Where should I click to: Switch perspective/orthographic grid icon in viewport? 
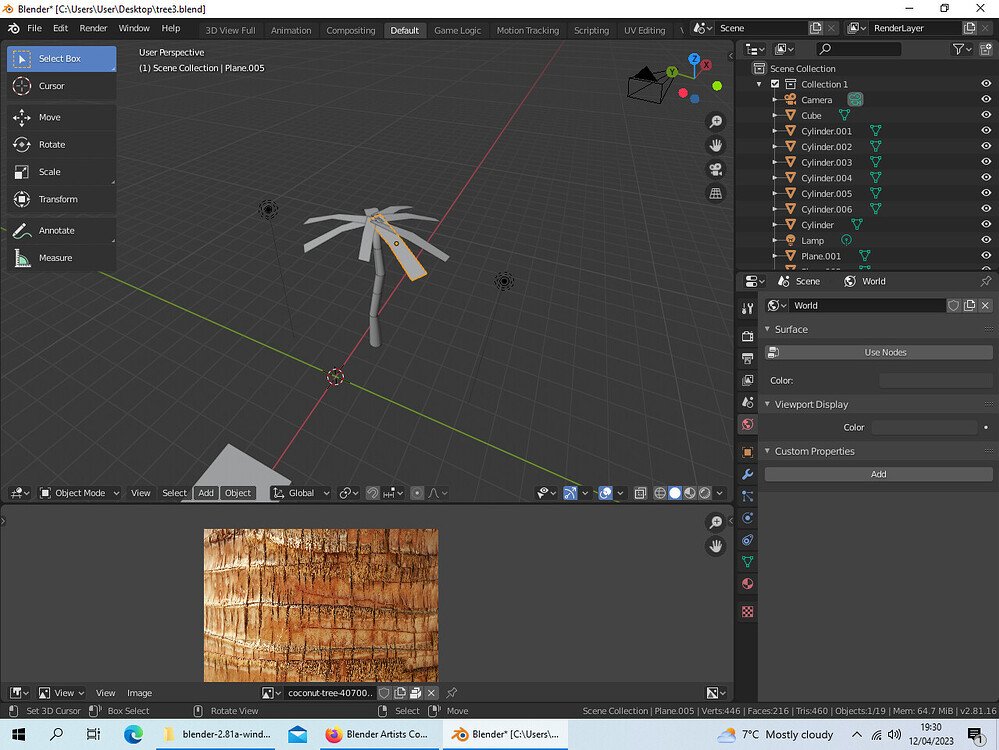716,194
